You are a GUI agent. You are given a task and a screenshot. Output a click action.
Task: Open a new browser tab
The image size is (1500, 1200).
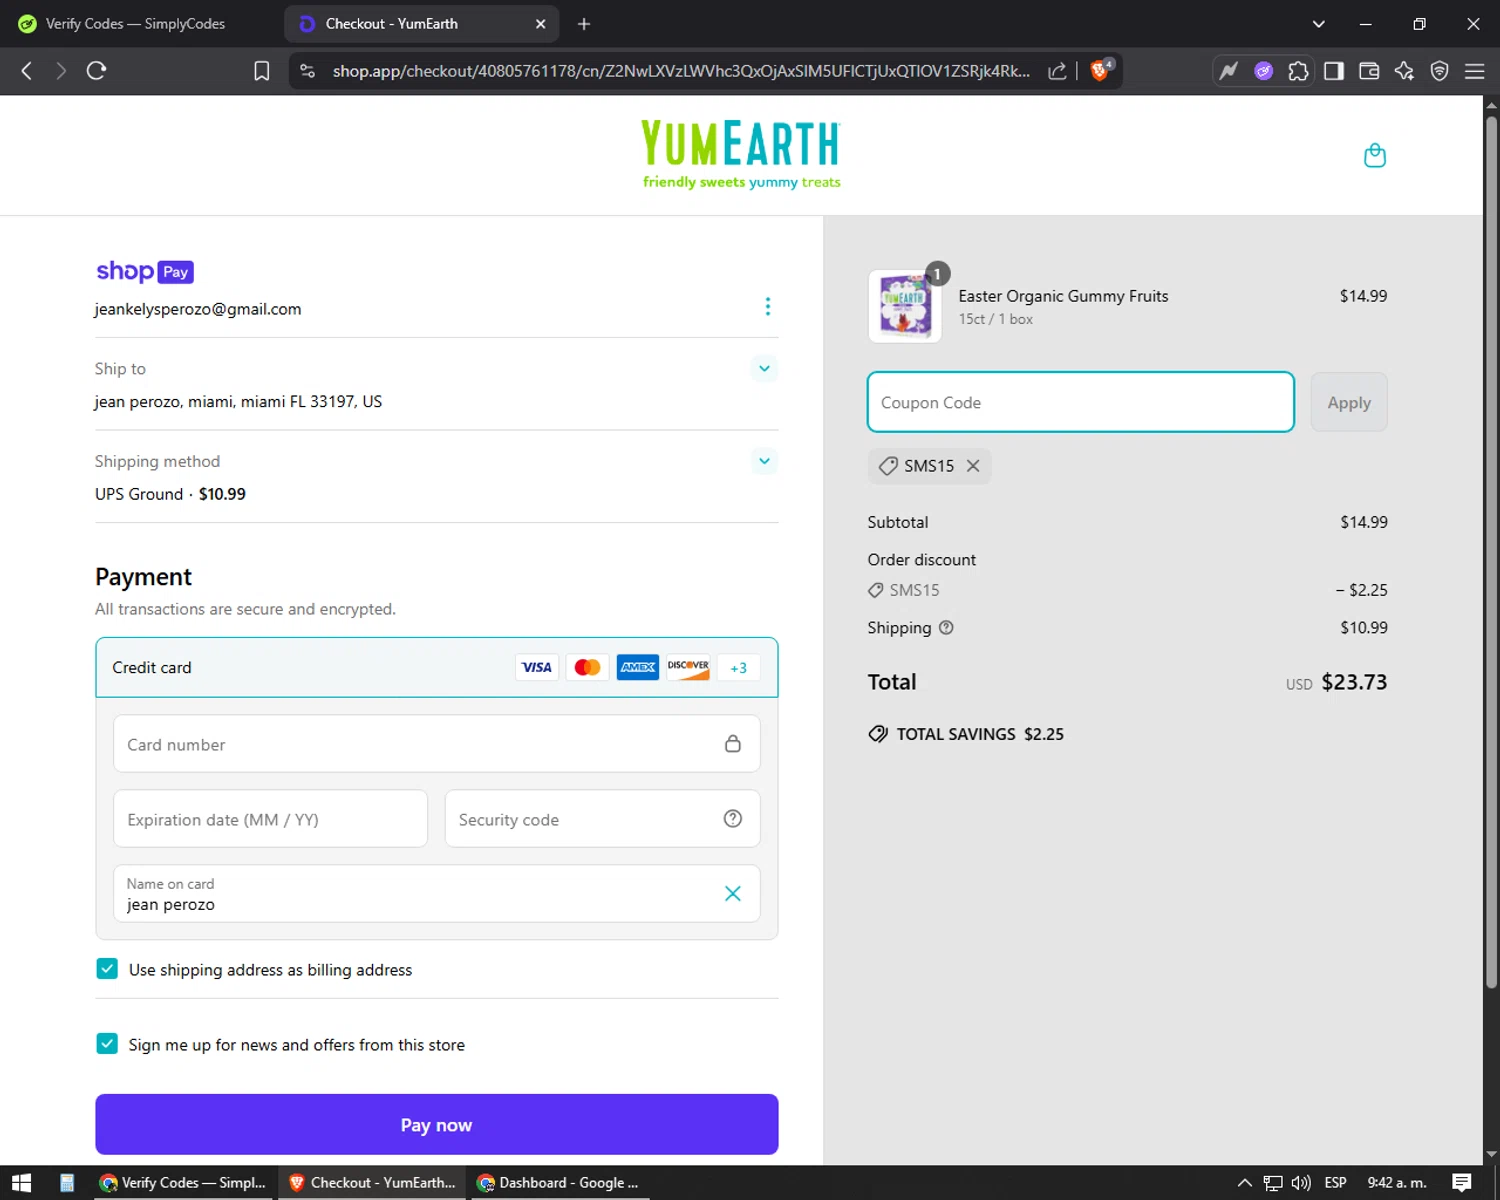(x=584, y=24)
